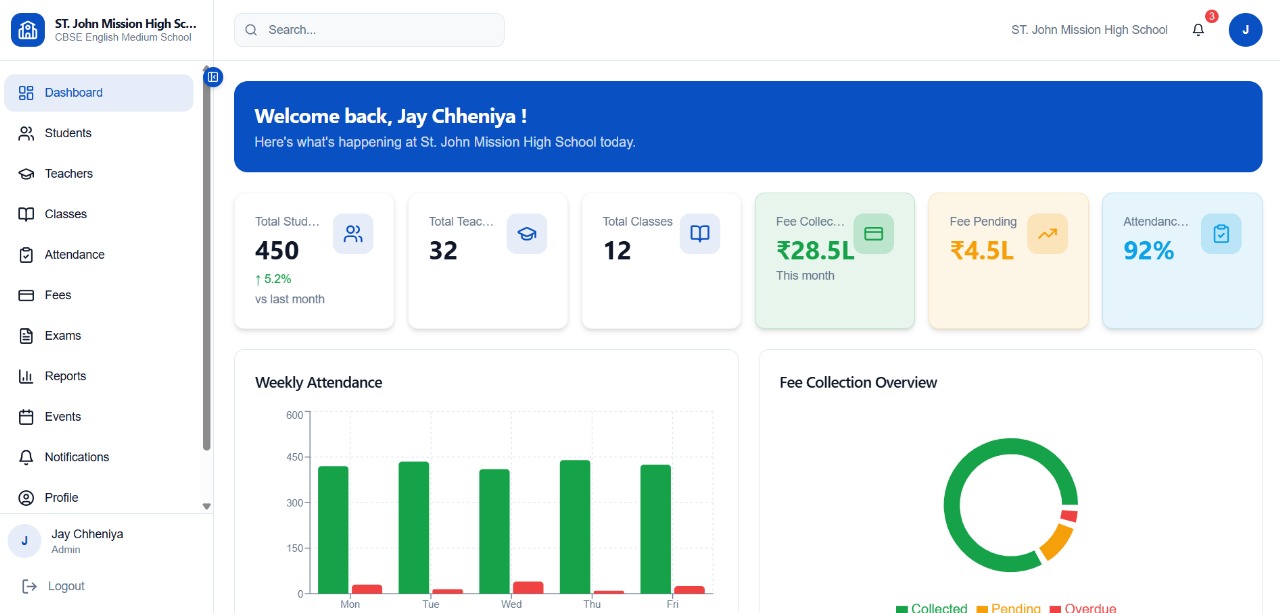This screenshot has height=613, width=1280.
Task: Navigate to Events in sidebar
Action: tap(63, 417)
